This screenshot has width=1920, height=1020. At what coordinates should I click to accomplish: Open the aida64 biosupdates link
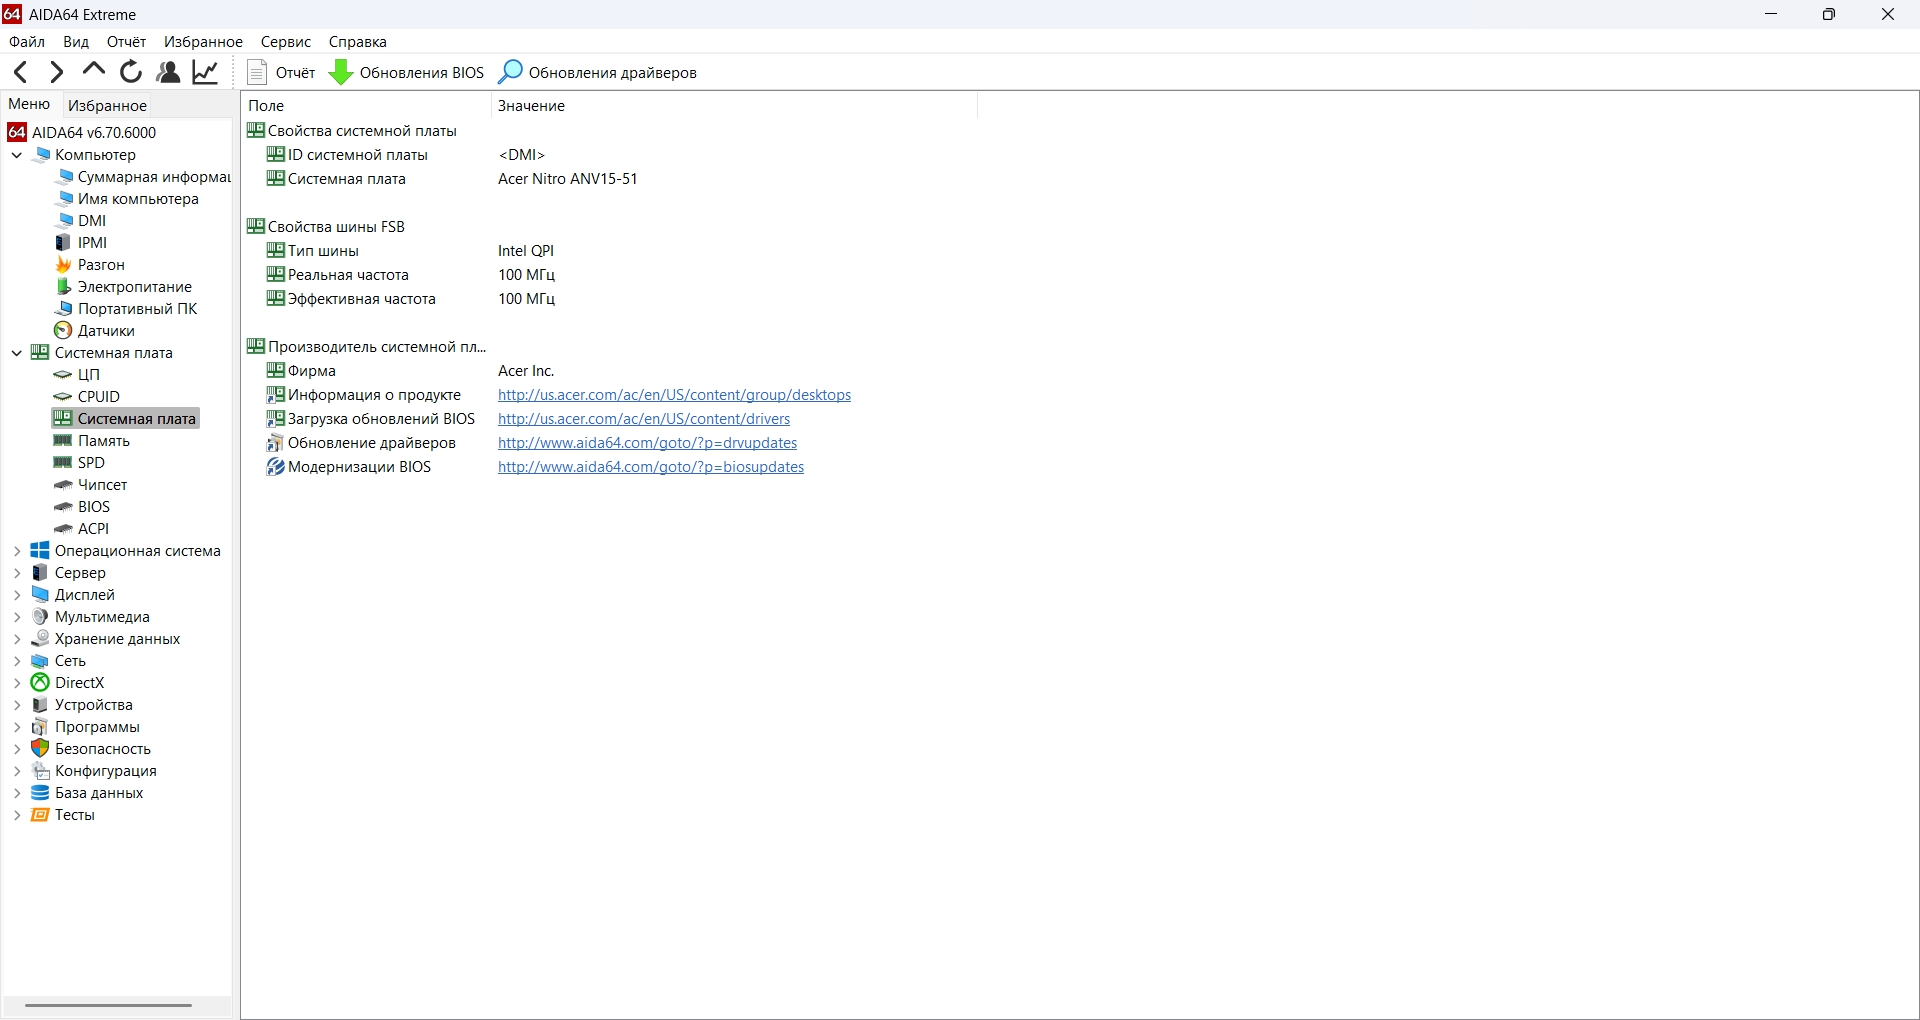tap(651, 467)
